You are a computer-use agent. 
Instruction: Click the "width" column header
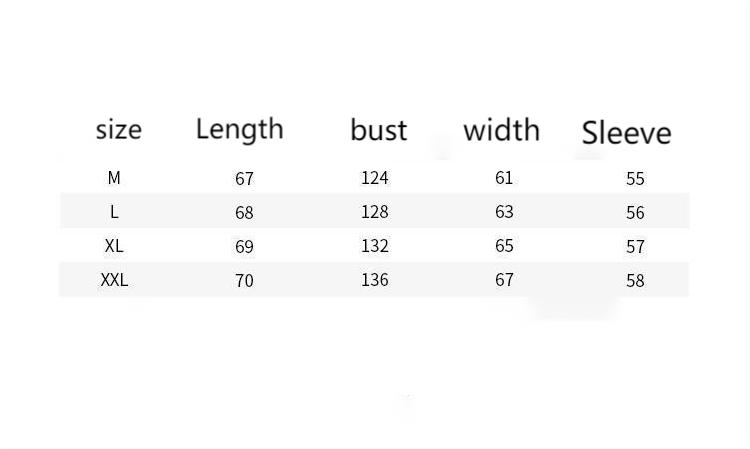501,130
